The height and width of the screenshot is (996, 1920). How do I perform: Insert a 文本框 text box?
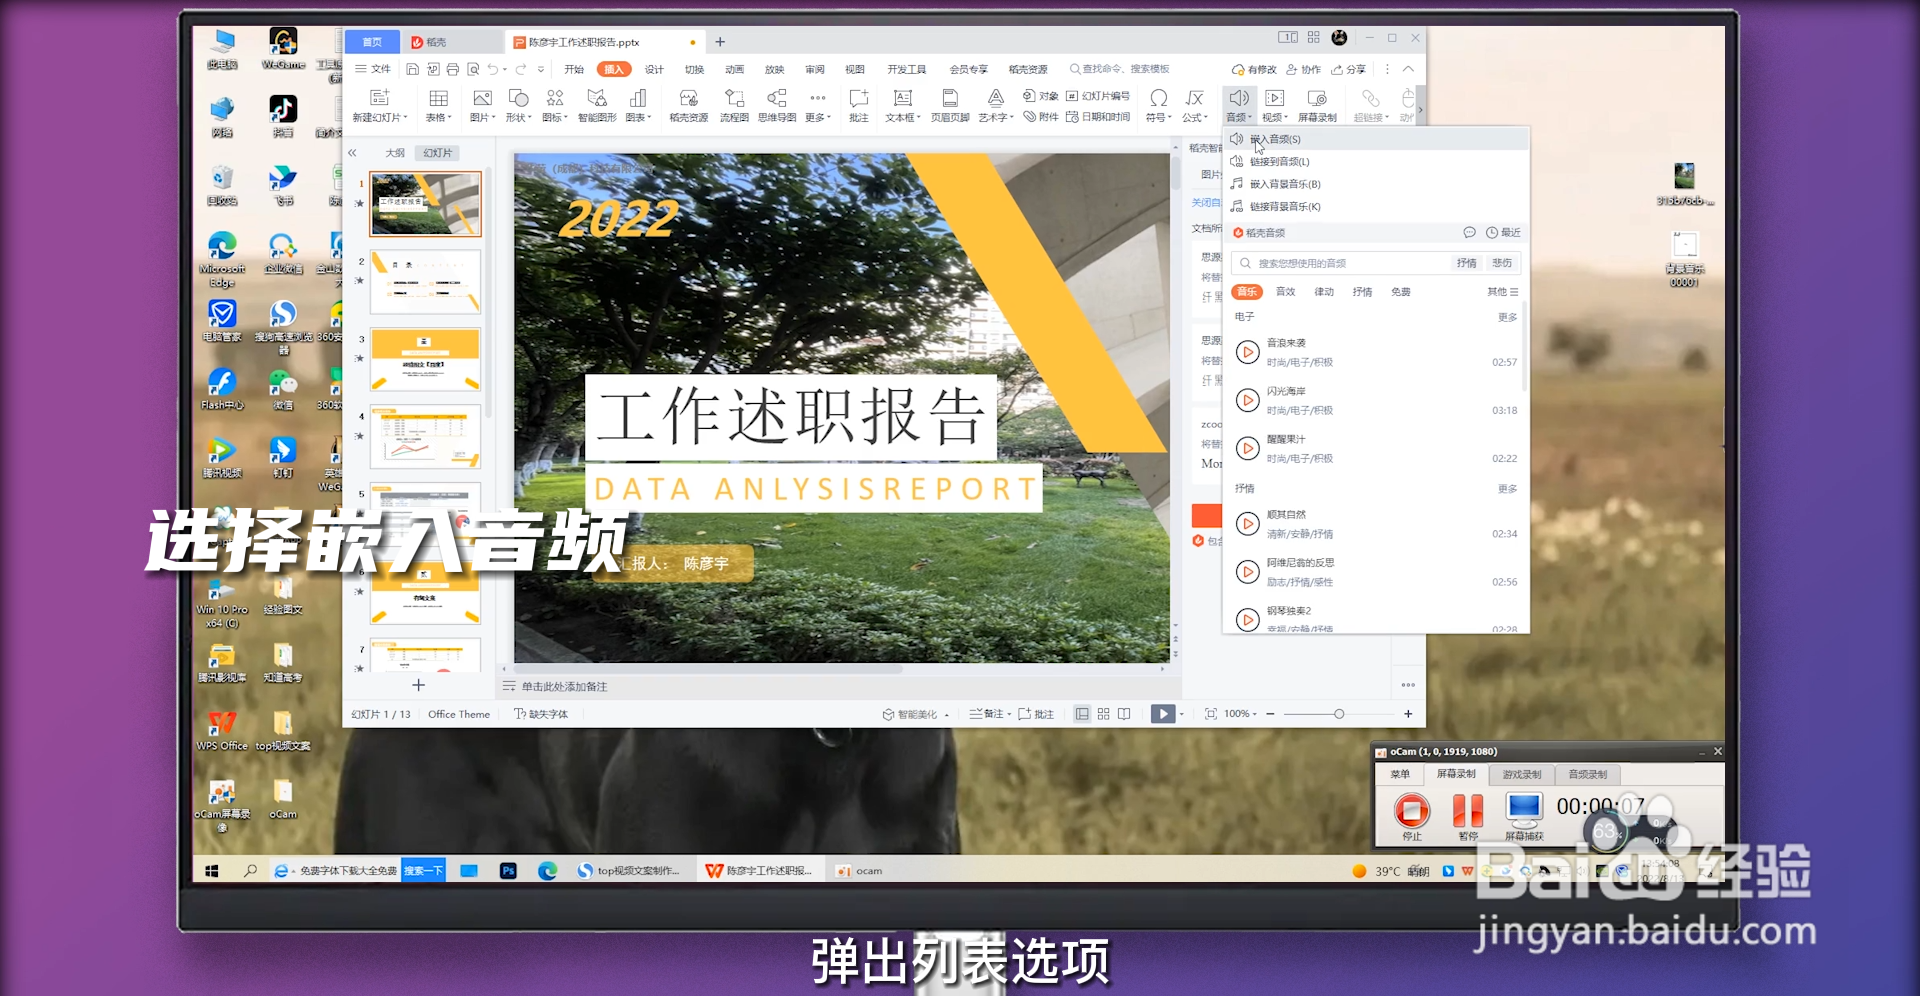(x=900, y=105)
